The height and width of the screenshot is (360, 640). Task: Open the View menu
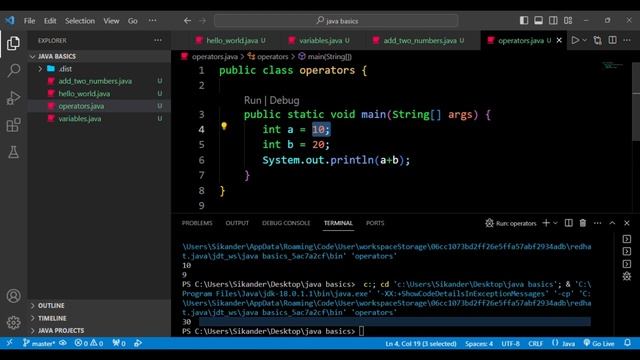[x=111, y=21]
